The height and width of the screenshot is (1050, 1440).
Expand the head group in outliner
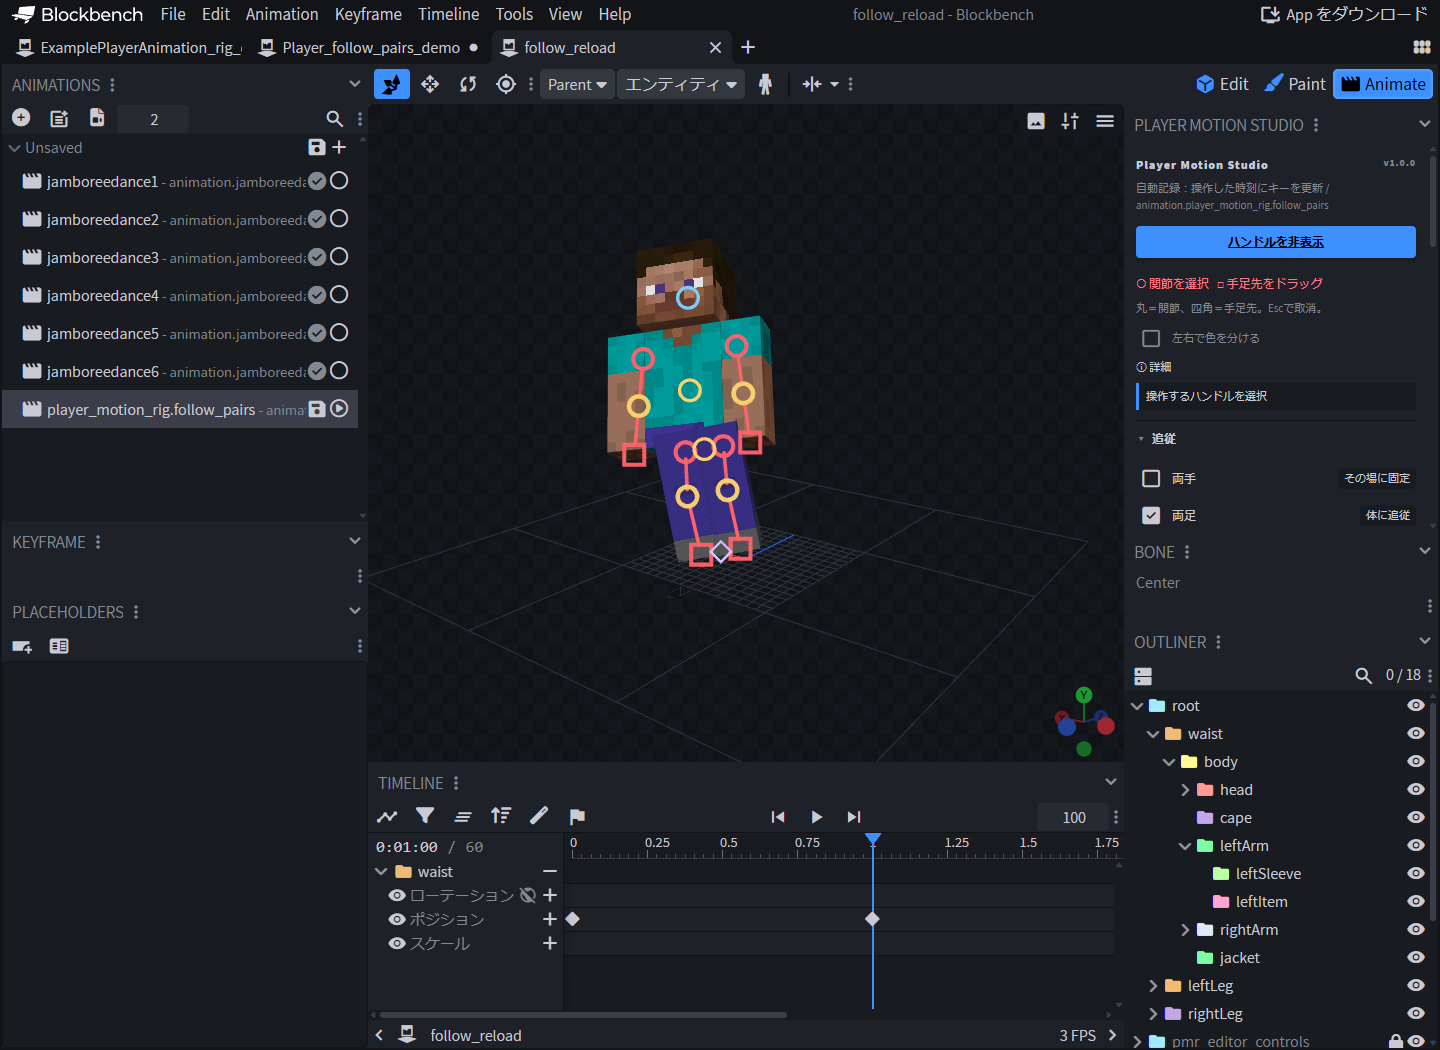point(1185,790)
